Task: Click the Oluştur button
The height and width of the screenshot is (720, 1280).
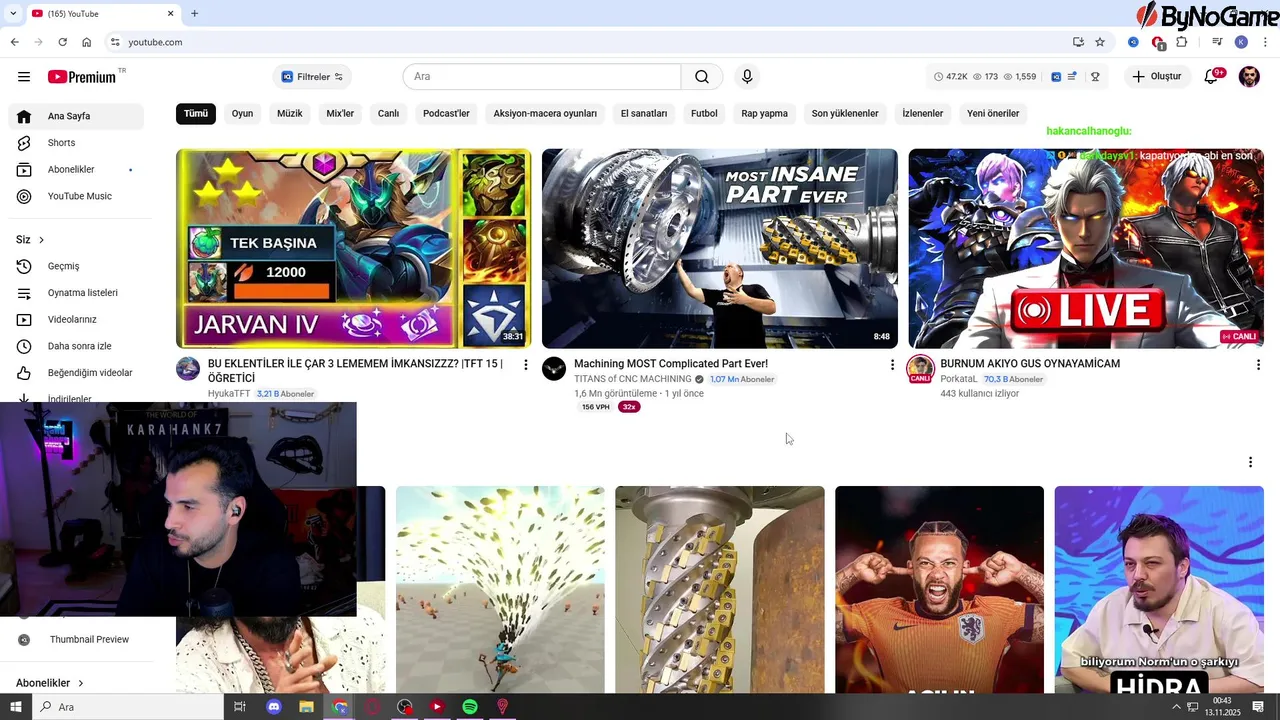Action: 1157,77
